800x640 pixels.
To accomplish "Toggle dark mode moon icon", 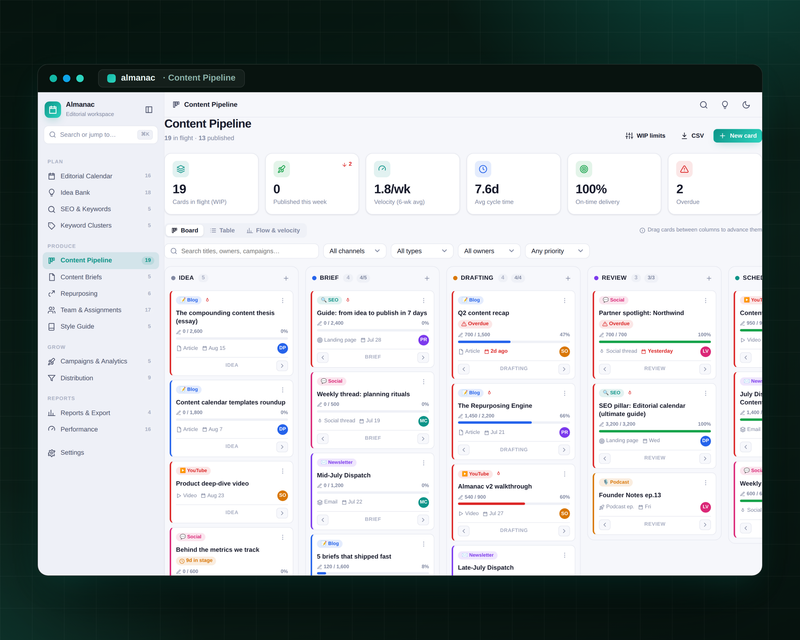I will (x=746, y=105).
